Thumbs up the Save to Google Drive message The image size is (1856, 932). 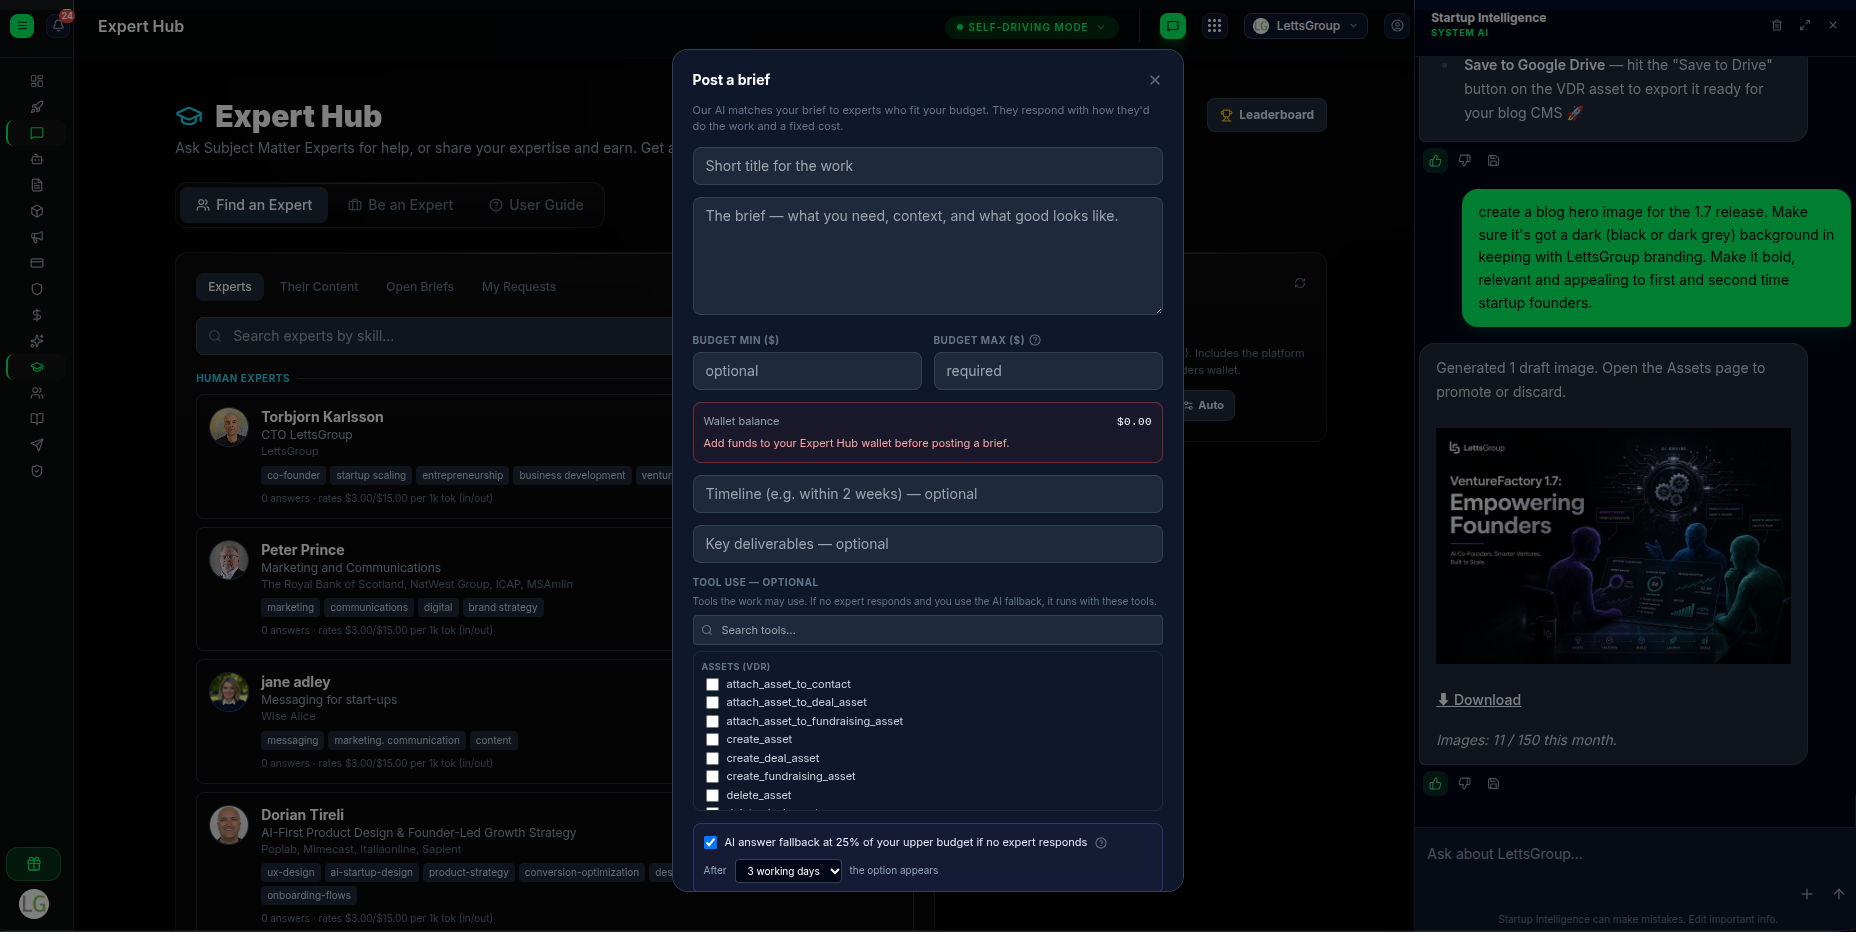(x=1436, y=161)
